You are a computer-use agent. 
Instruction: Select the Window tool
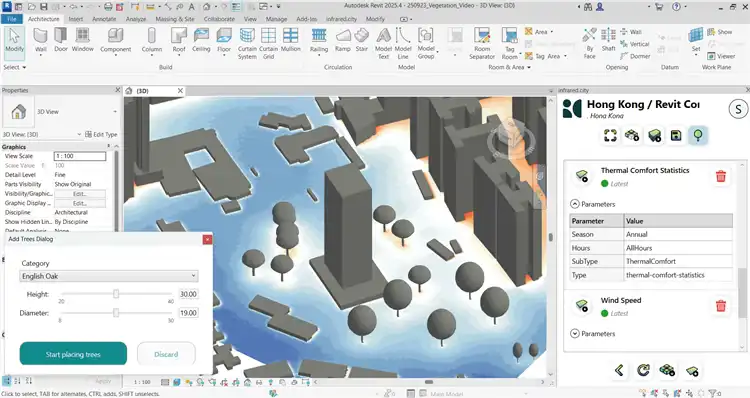(82, 40)
